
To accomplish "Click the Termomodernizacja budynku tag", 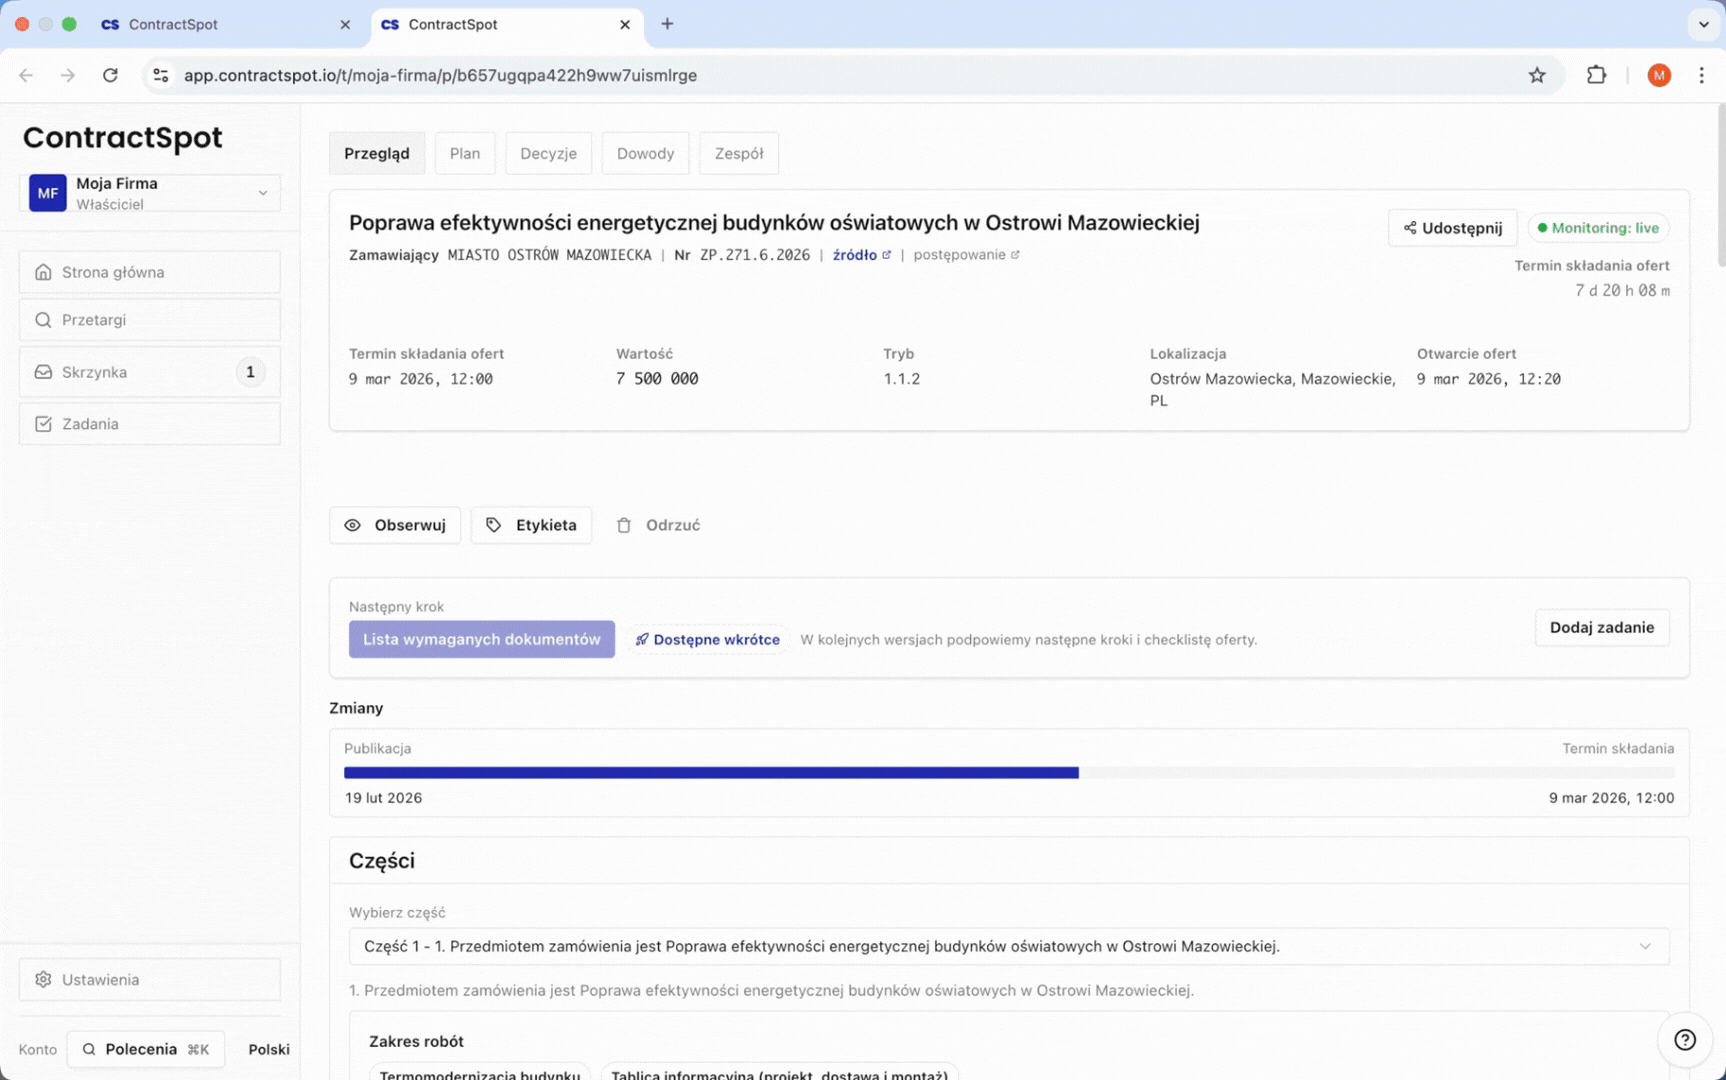I will [x=480, y=1073].
